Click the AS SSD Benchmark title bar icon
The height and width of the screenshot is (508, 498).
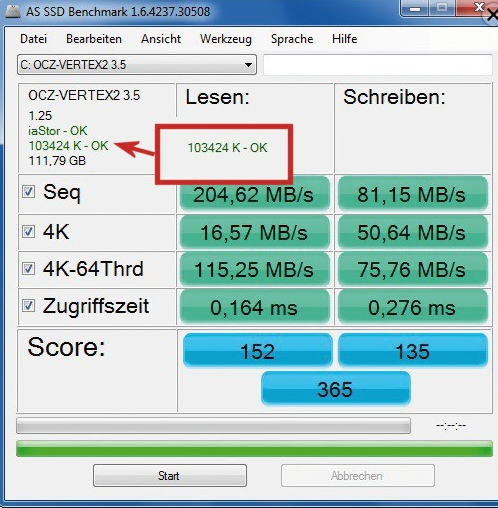13,11
